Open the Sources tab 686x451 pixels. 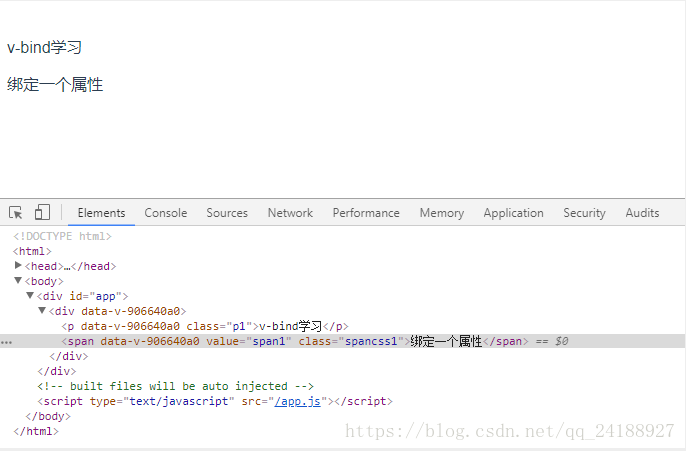[x=227, y=213]
